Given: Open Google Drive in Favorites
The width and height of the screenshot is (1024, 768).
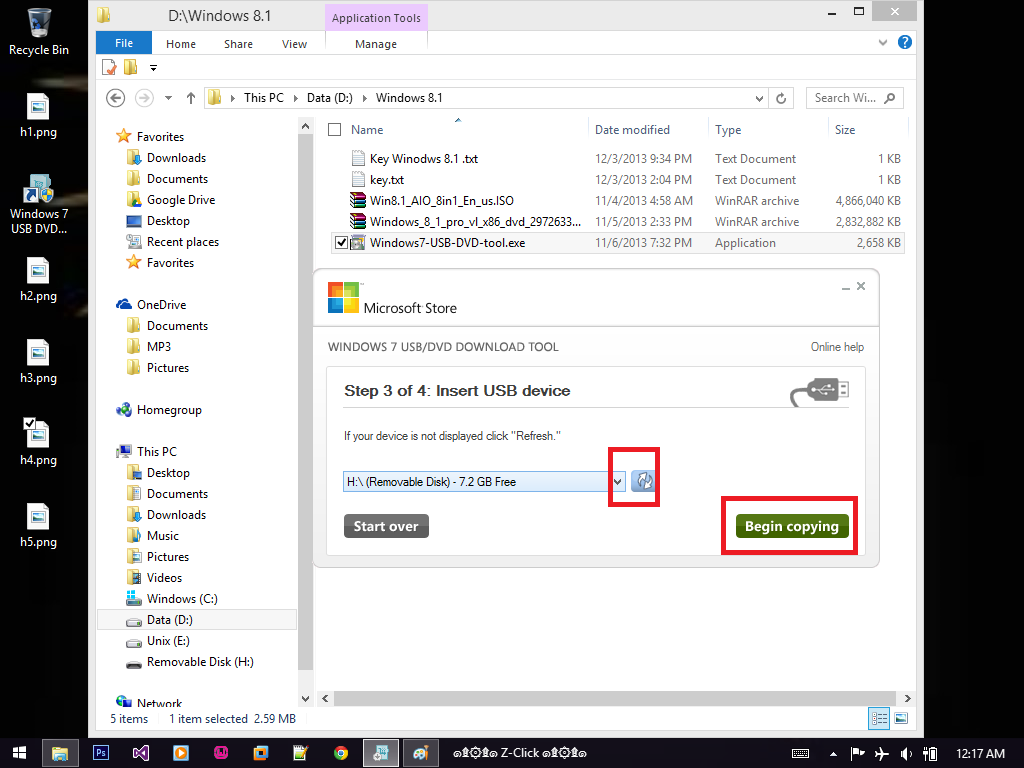Looking at the screenshot, I should [181, 200].
